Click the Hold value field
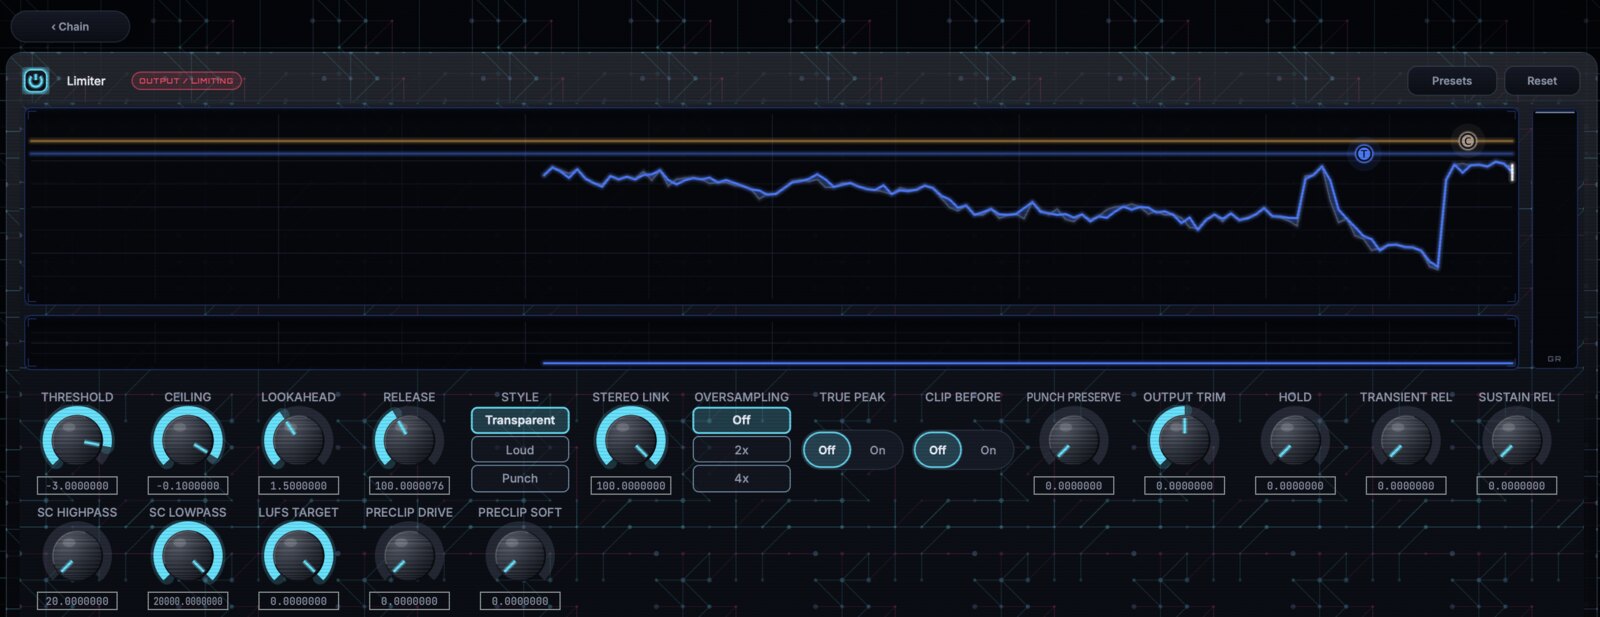Viewport: 1600px width, 617px height. coord(1295,486)
